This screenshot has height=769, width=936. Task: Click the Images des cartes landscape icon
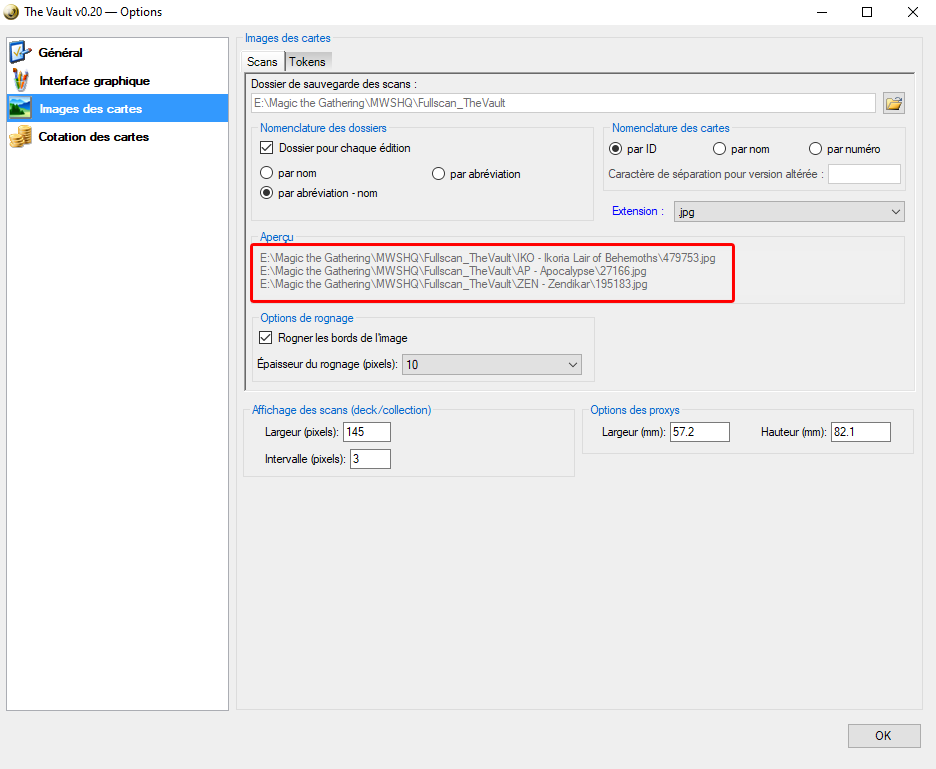20,108
